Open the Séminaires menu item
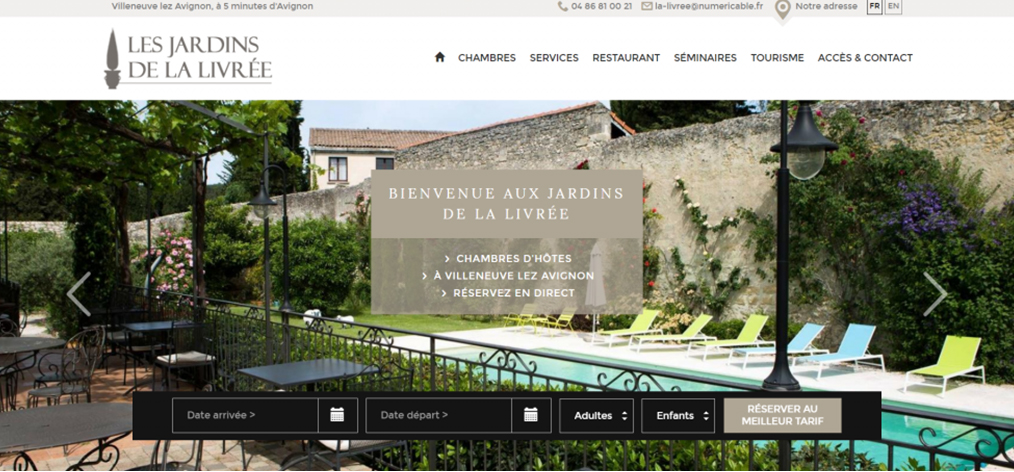 (x=705, y=58)
